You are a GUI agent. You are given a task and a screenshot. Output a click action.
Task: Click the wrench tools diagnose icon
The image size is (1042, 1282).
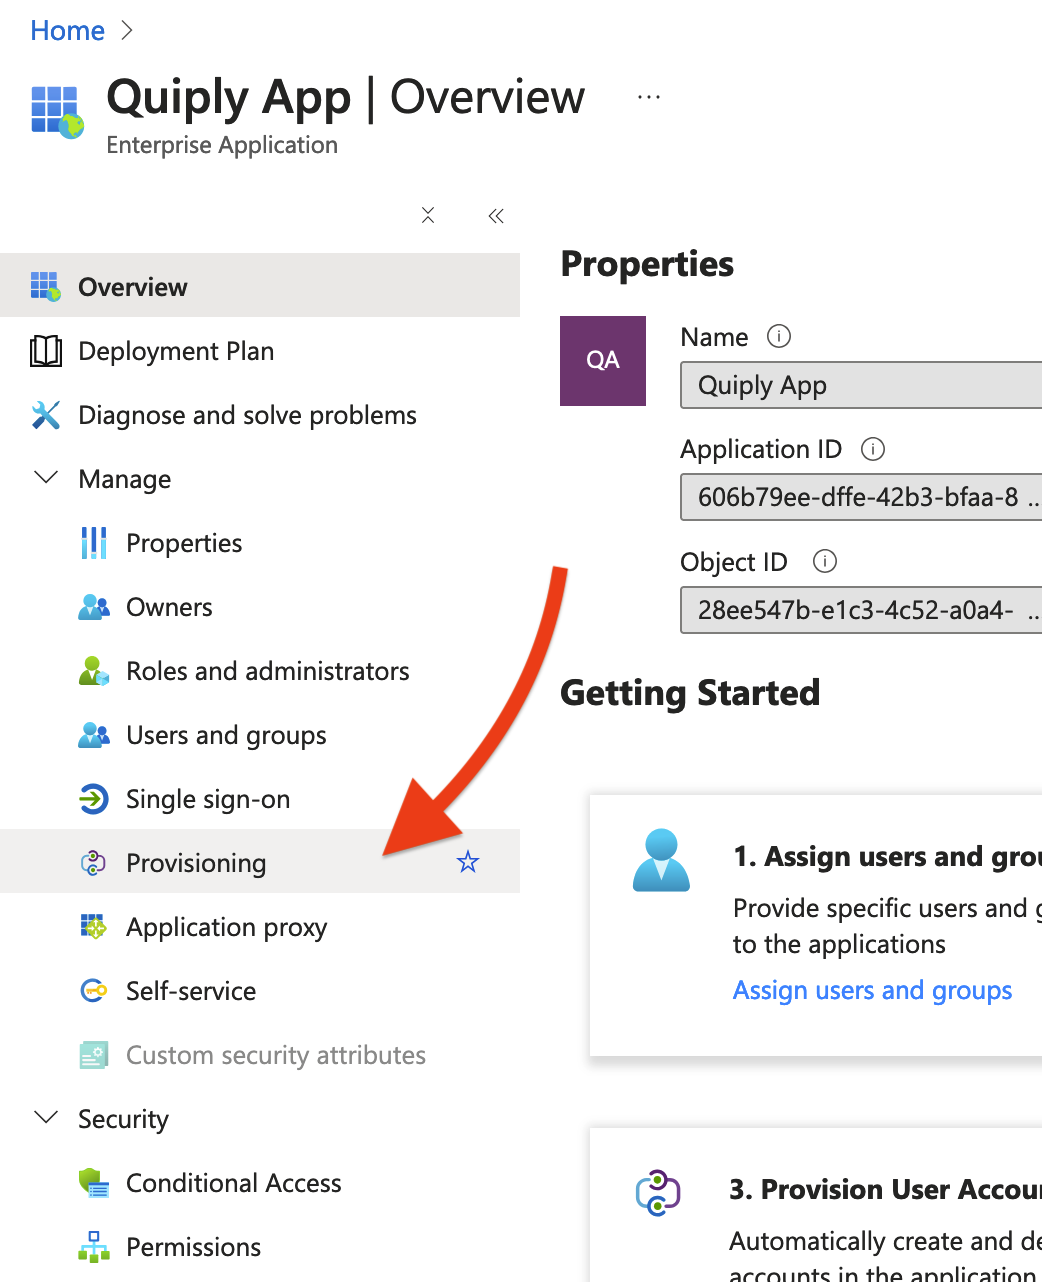[x=46, y=415]
